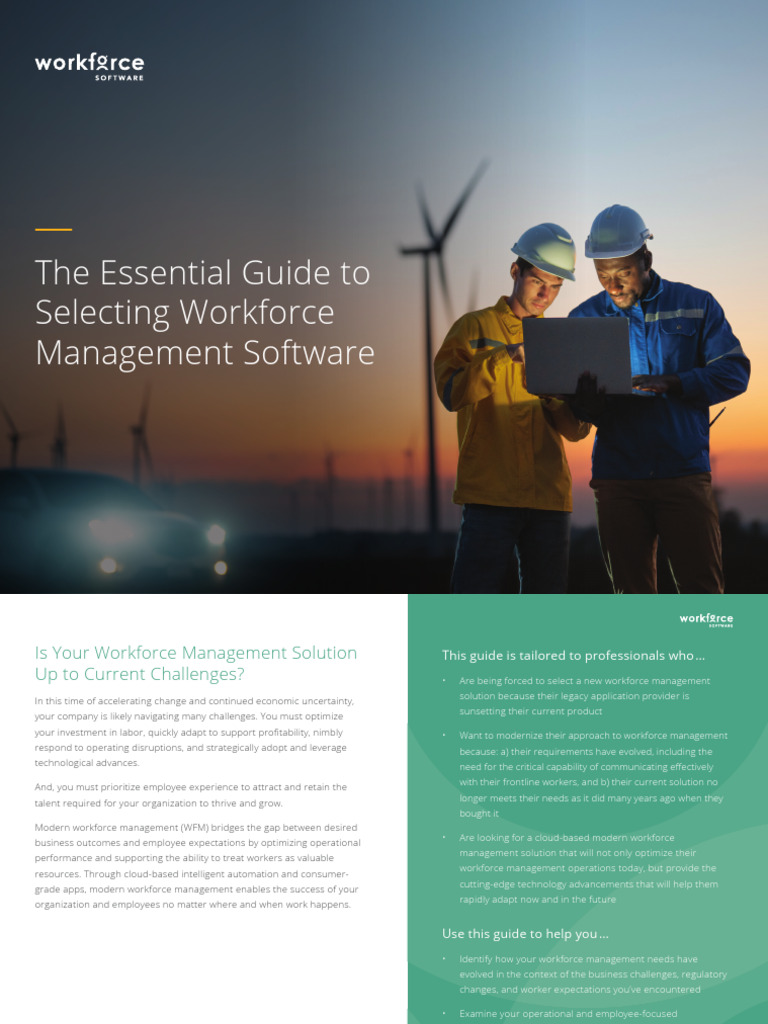The width and height of the screenshot is (768, 1024).
Task: Click the small workforce logo on the green panel
Action: point(706,620)
